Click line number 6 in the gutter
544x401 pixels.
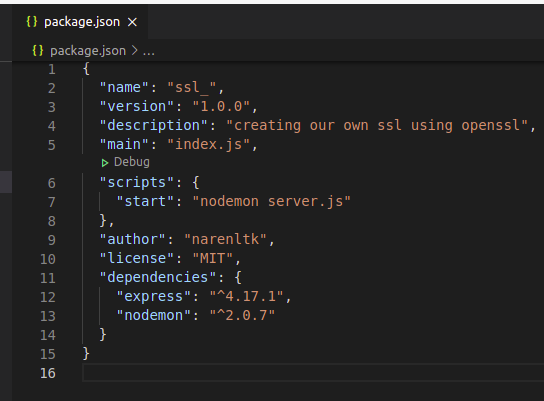click(x=51, y=183)
